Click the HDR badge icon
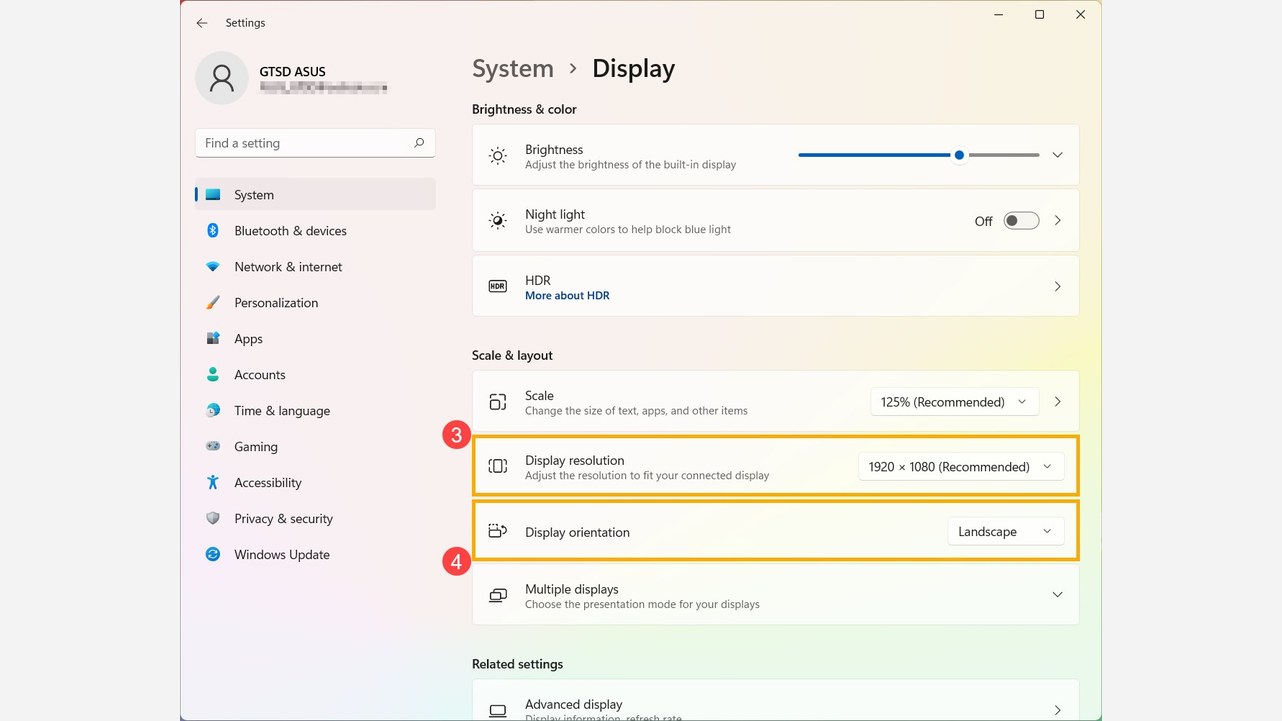 click(x=498, y=287)
